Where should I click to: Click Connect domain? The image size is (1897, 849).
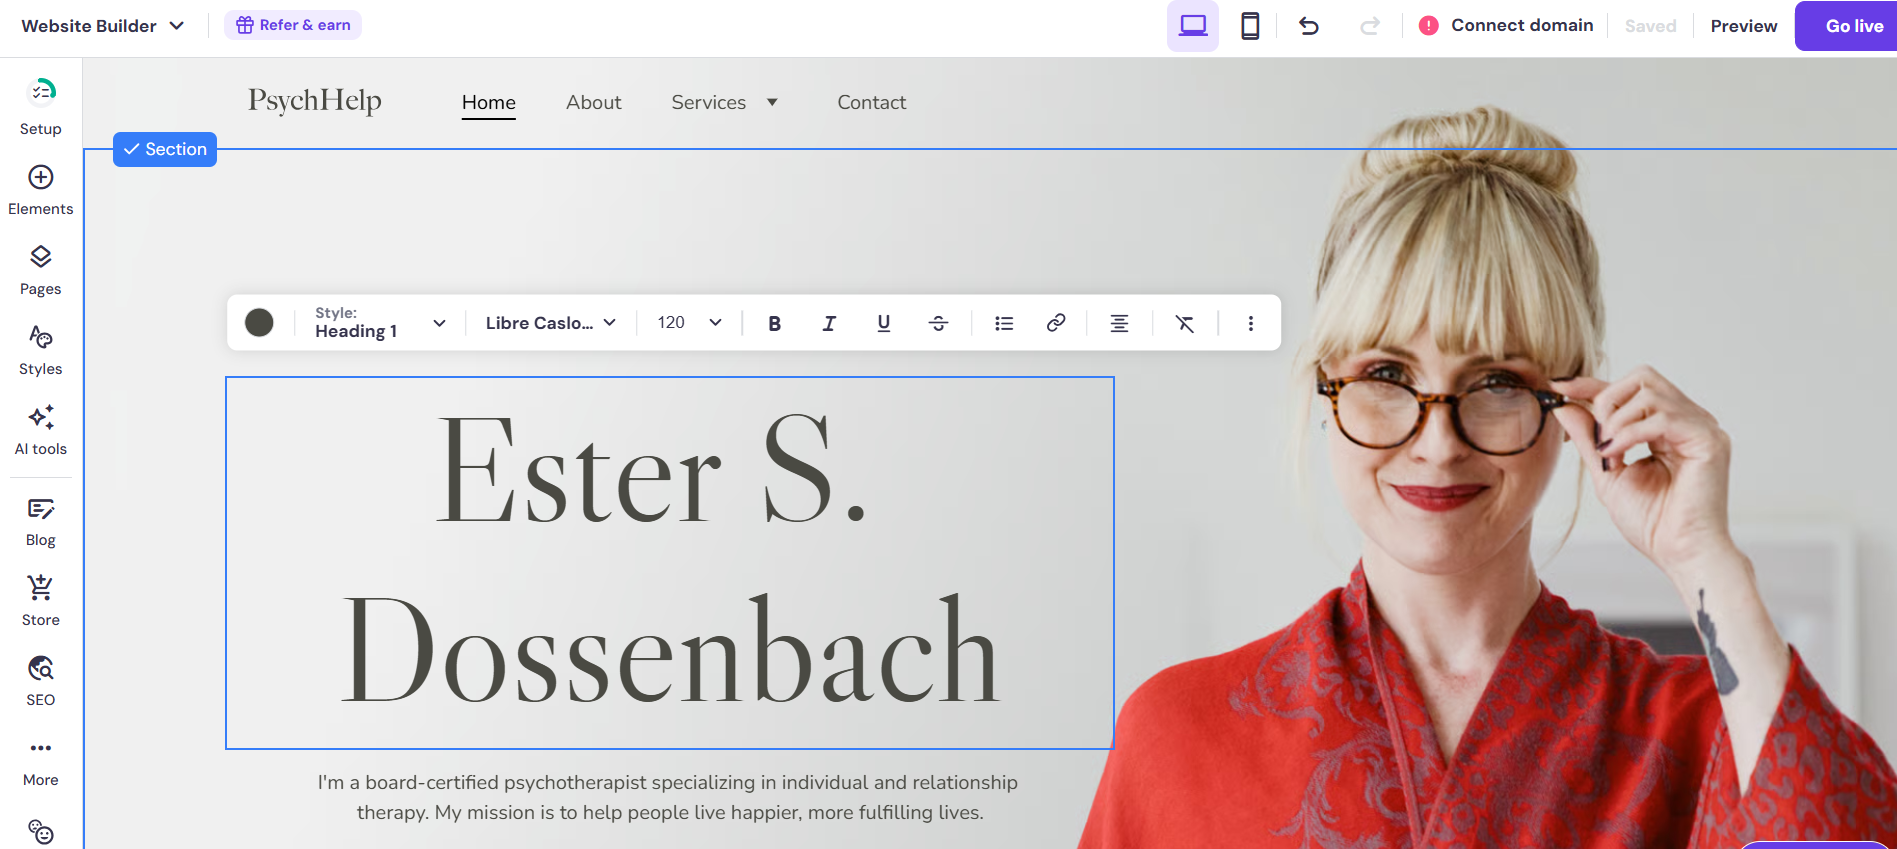1522,25
